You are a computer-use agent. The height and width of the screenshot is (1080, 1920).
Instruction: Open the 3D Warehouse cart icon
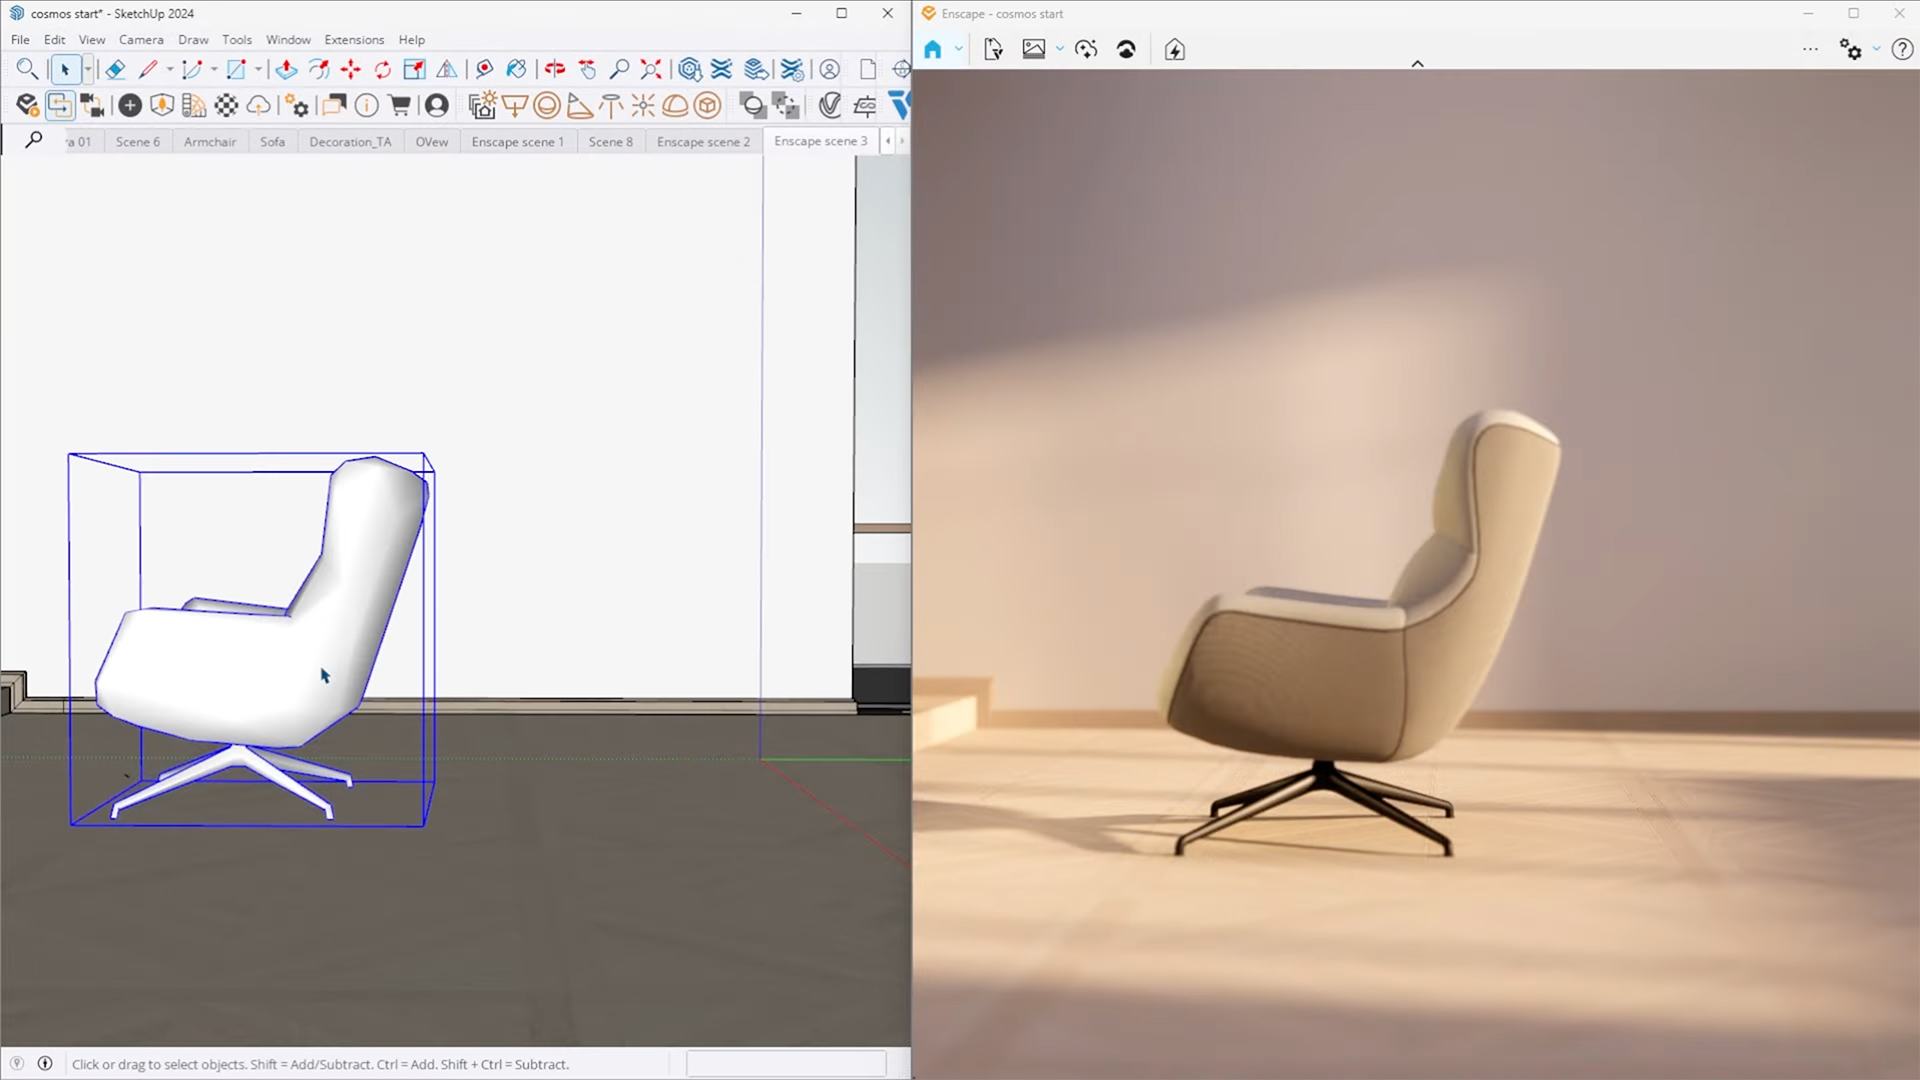(399, 105)
